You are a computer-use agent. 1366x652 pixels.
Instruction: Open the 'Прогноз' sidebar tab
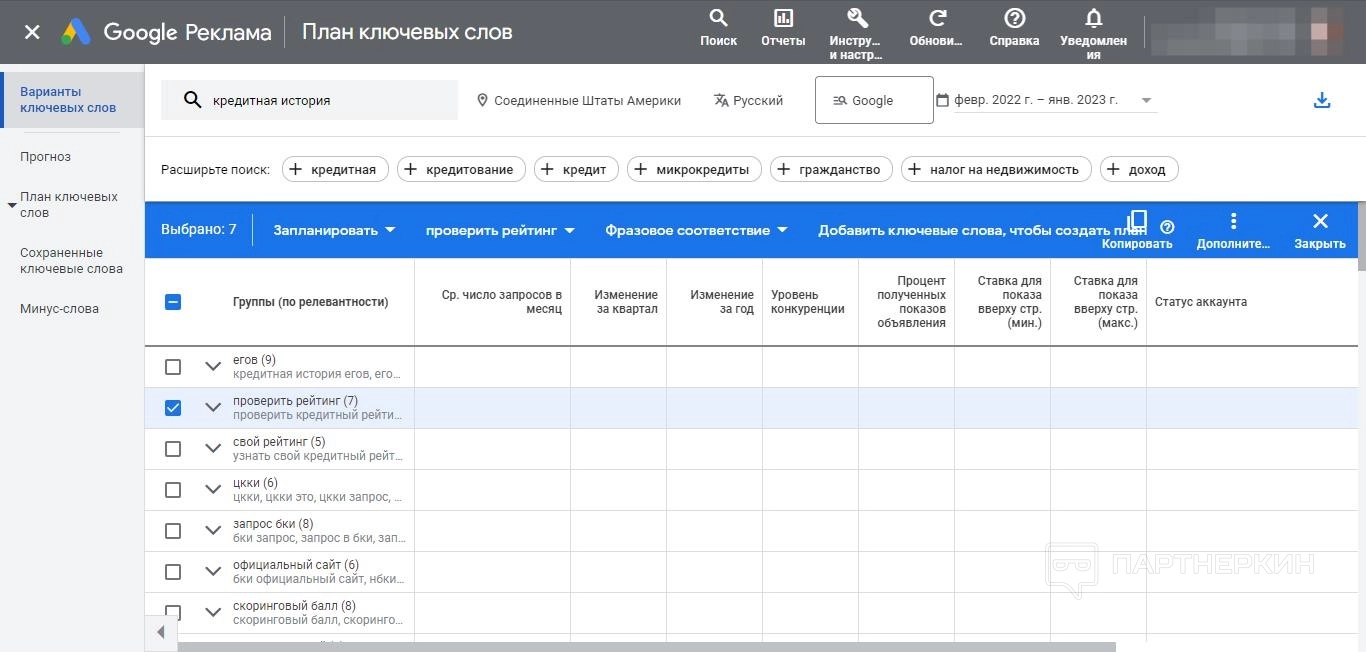click(x=45, y=157)
